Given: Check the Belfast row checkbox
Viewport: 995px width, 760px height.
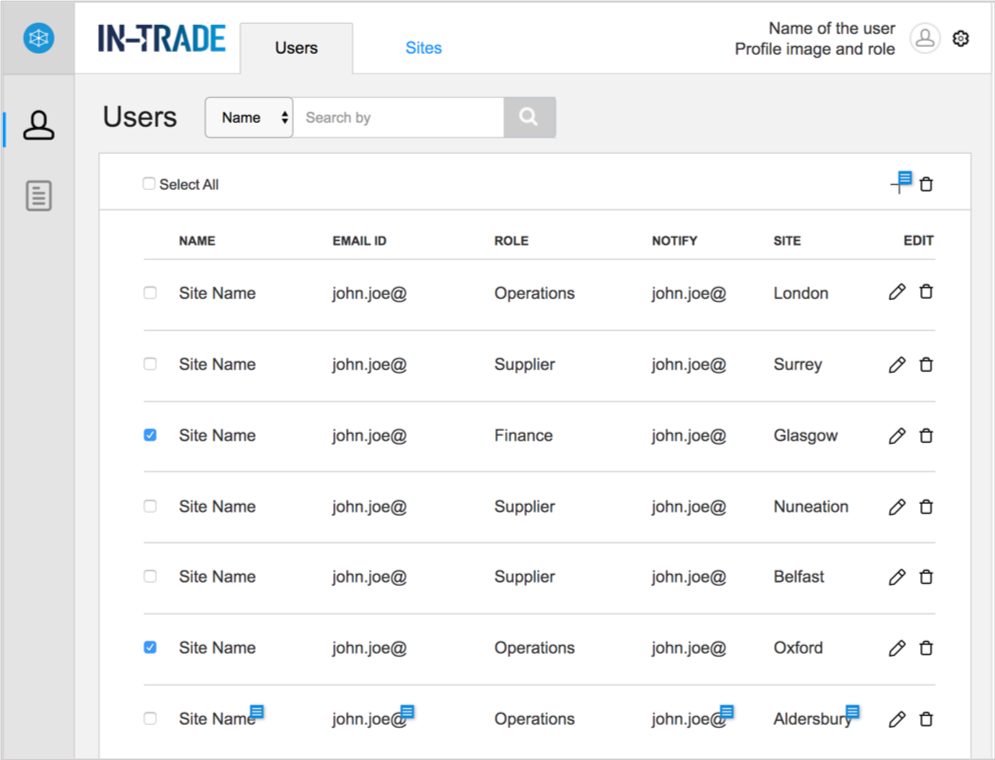Looking at the screenshot, I should (150, 575).
